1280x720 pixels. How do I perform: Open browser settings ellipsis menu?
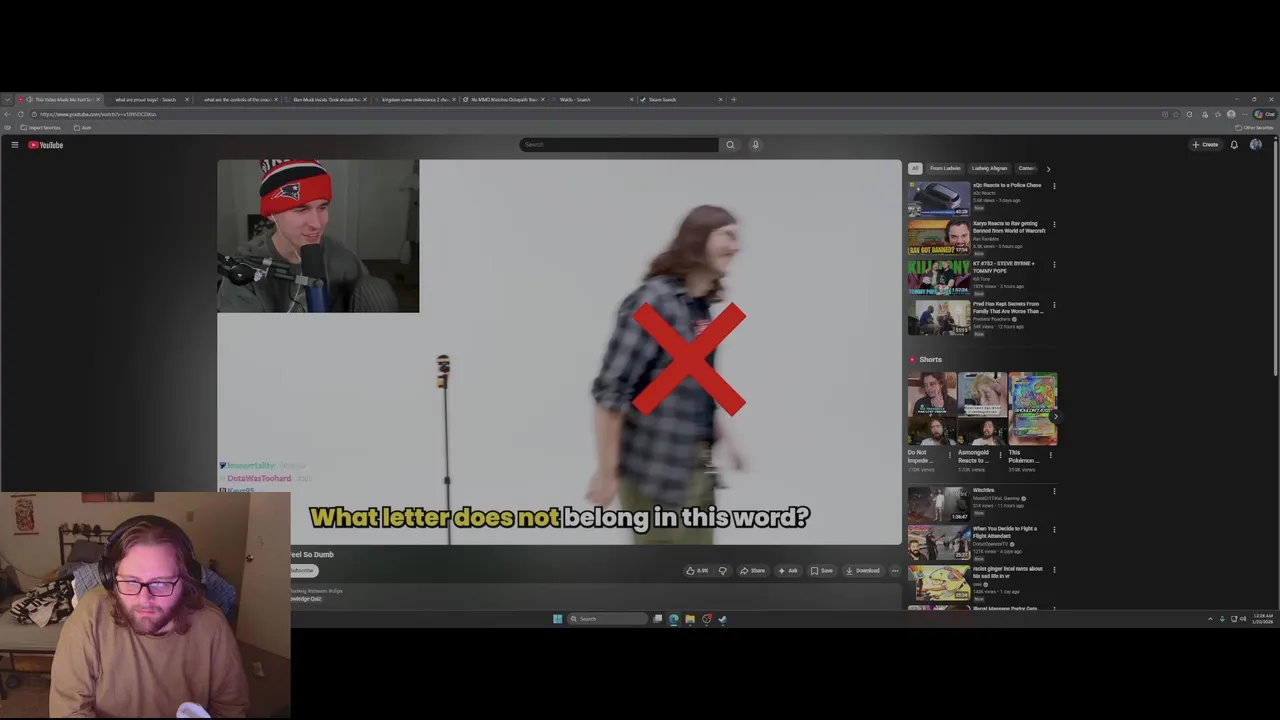pos(1244,114)
